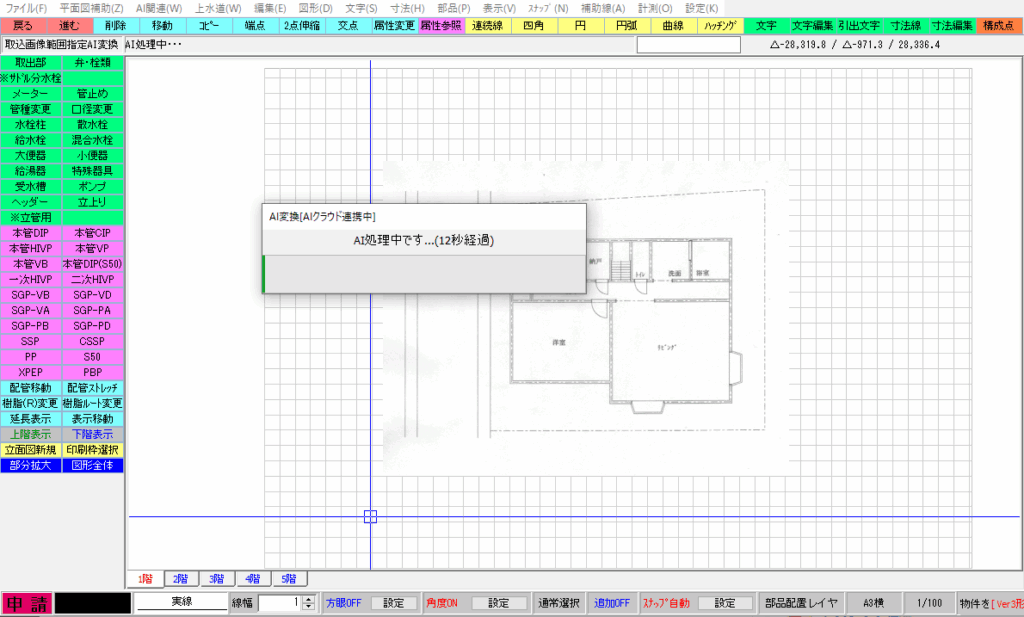Select the 本管DIP pipe type
Viewport: 1024px width, 617px height.
pyautogui.click(x=29, y=233)
